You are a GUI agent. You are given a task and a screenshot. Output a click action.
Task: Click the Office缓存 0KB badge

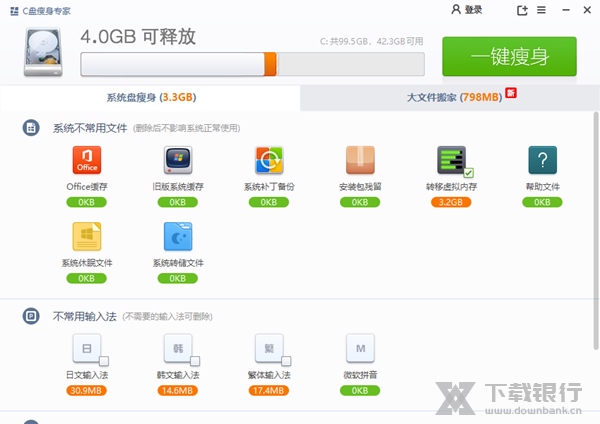(86, 202)
